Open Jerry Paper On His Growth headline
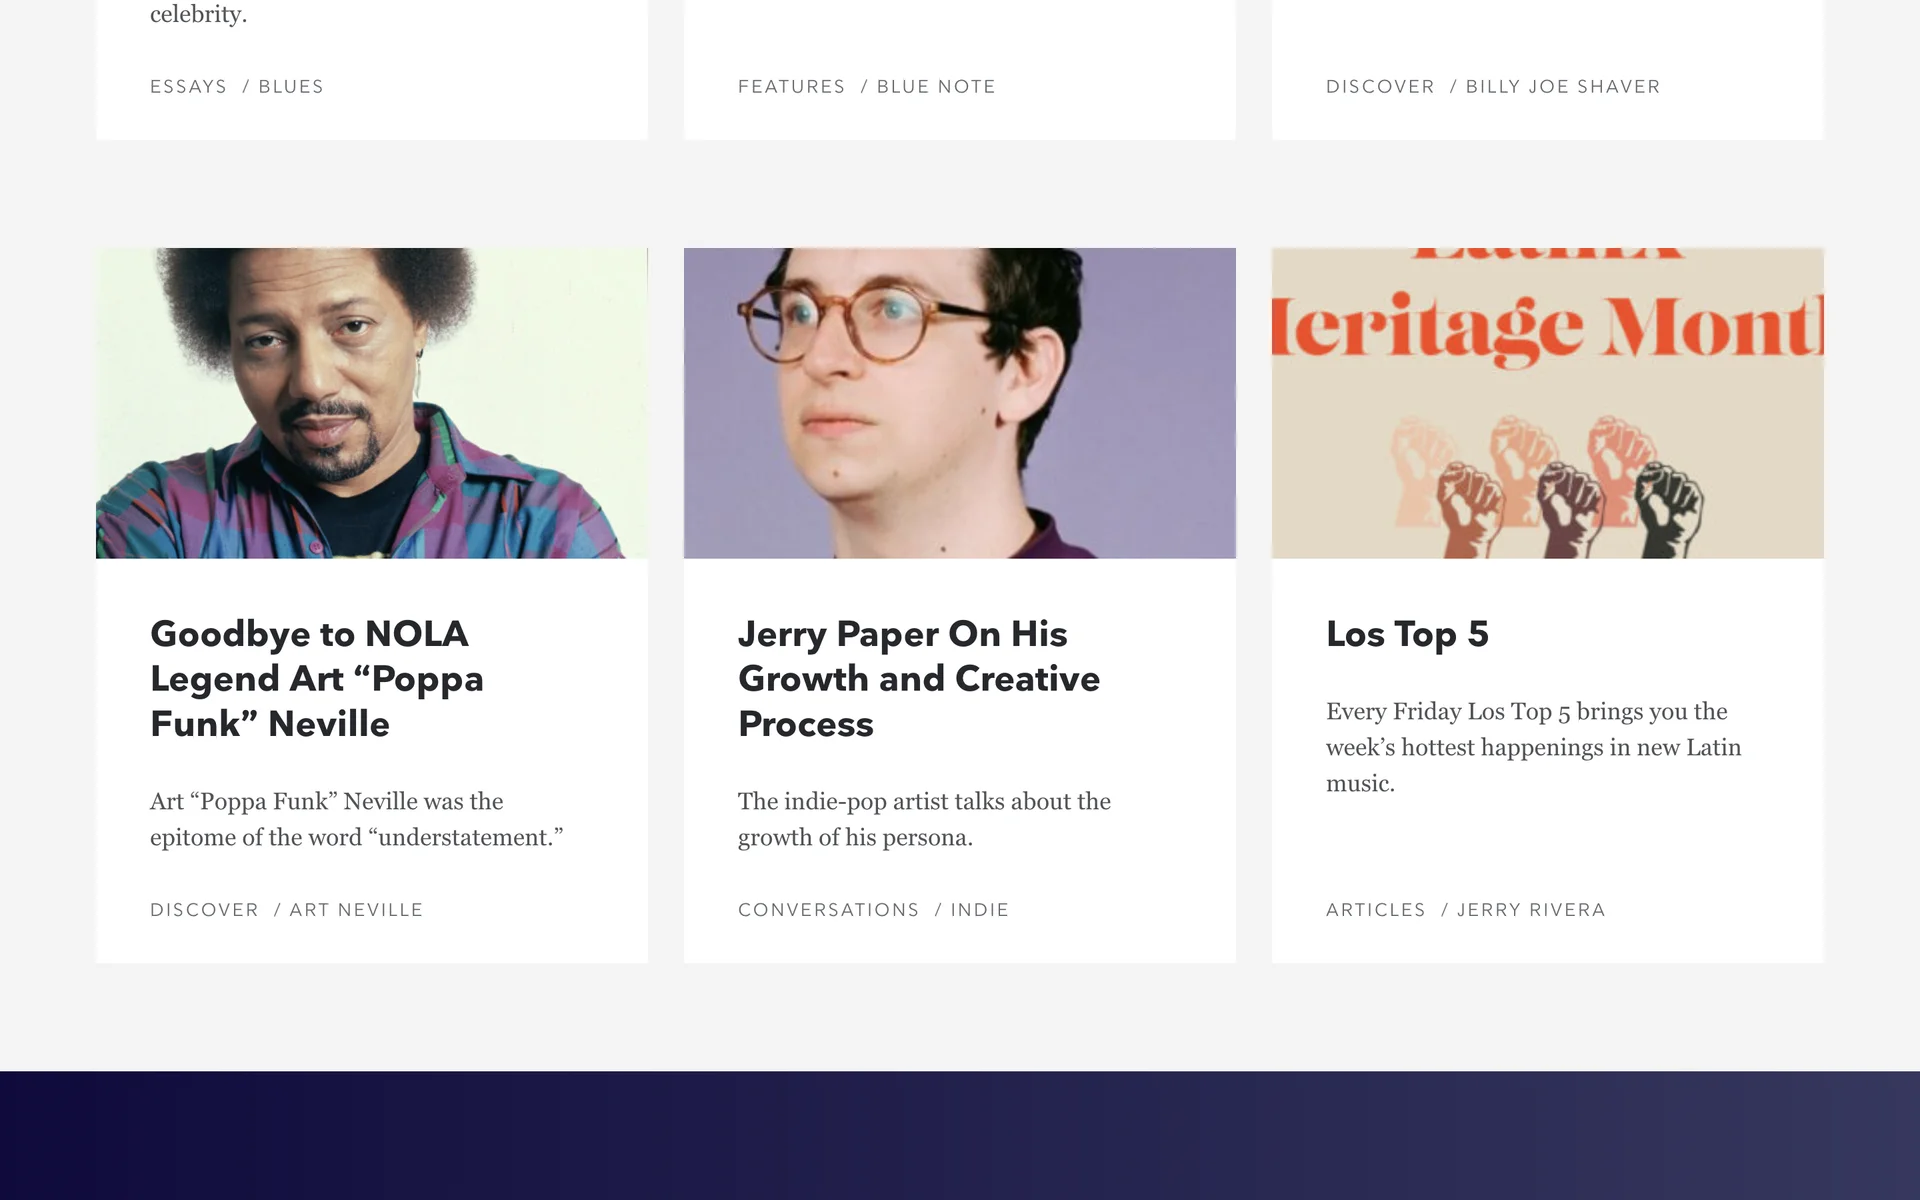Viewport: 1920px width, 1200px height. click(919, 679)
